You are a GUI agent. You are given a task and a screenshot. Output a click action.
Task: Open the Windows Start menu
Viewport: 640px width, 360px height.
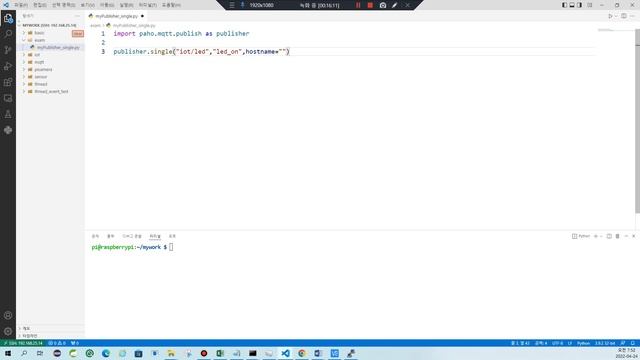(x=8, y=353)
